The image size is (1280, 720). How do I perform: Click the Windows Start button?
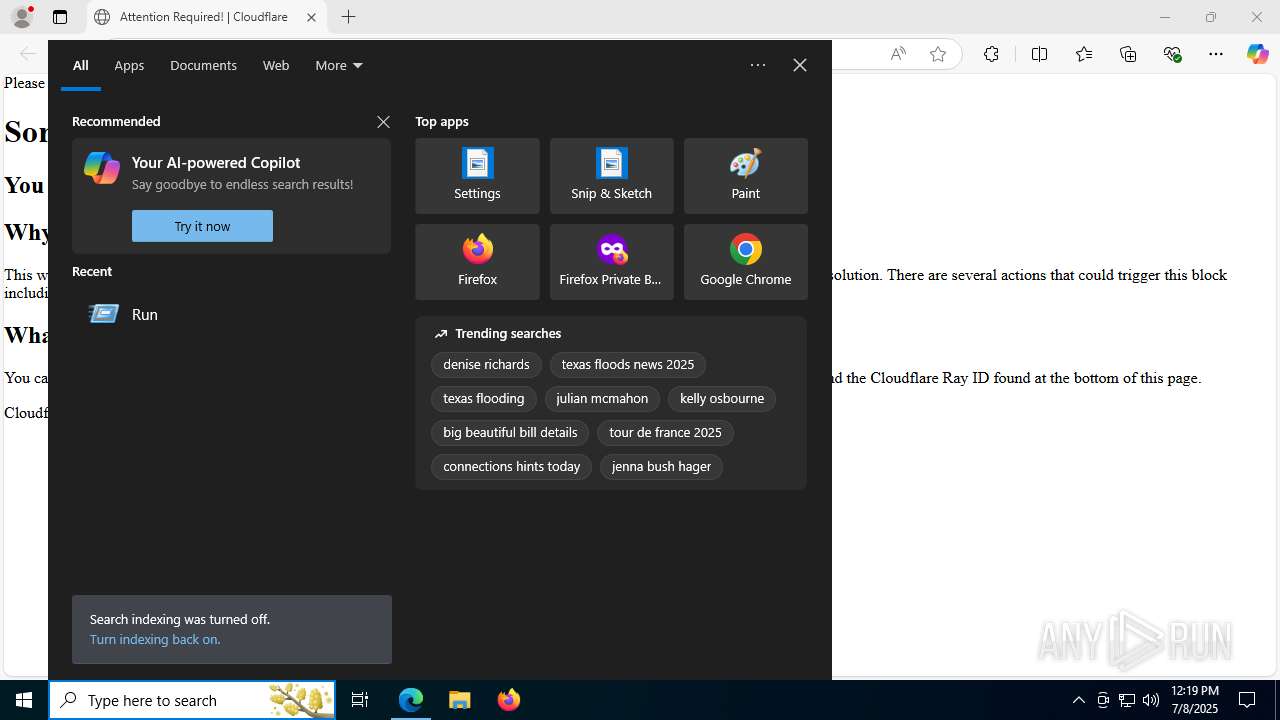tap(24, 700)
